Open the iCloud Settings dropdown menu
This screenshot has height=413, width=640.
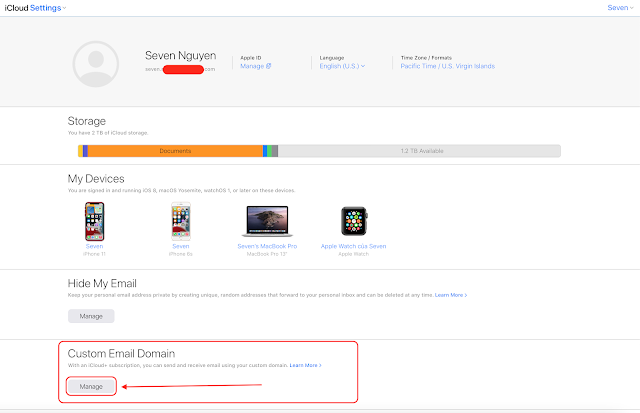pyautogui.click(x=48, y=8)
